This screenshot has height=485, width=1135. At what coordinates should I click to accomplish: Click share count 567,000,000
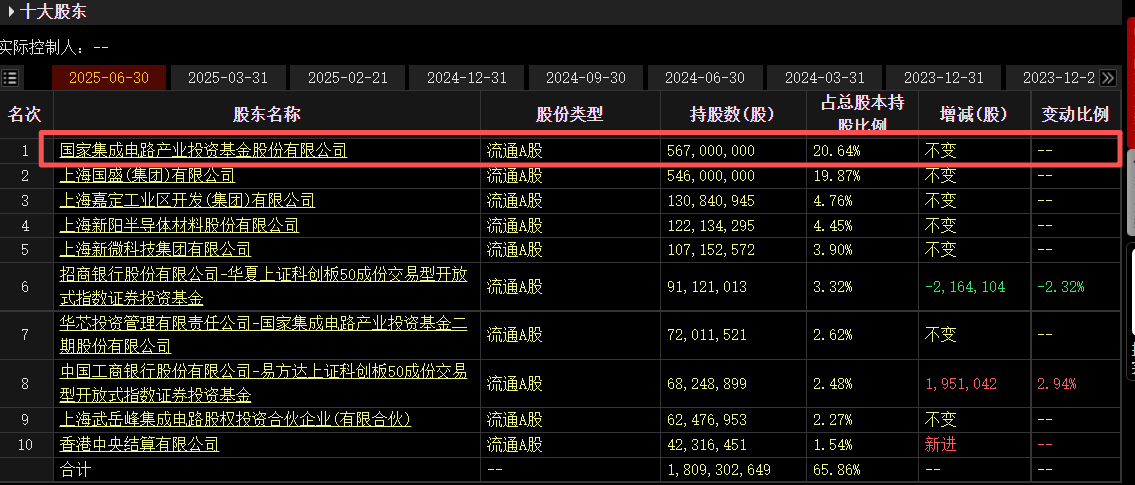point(711,151)
